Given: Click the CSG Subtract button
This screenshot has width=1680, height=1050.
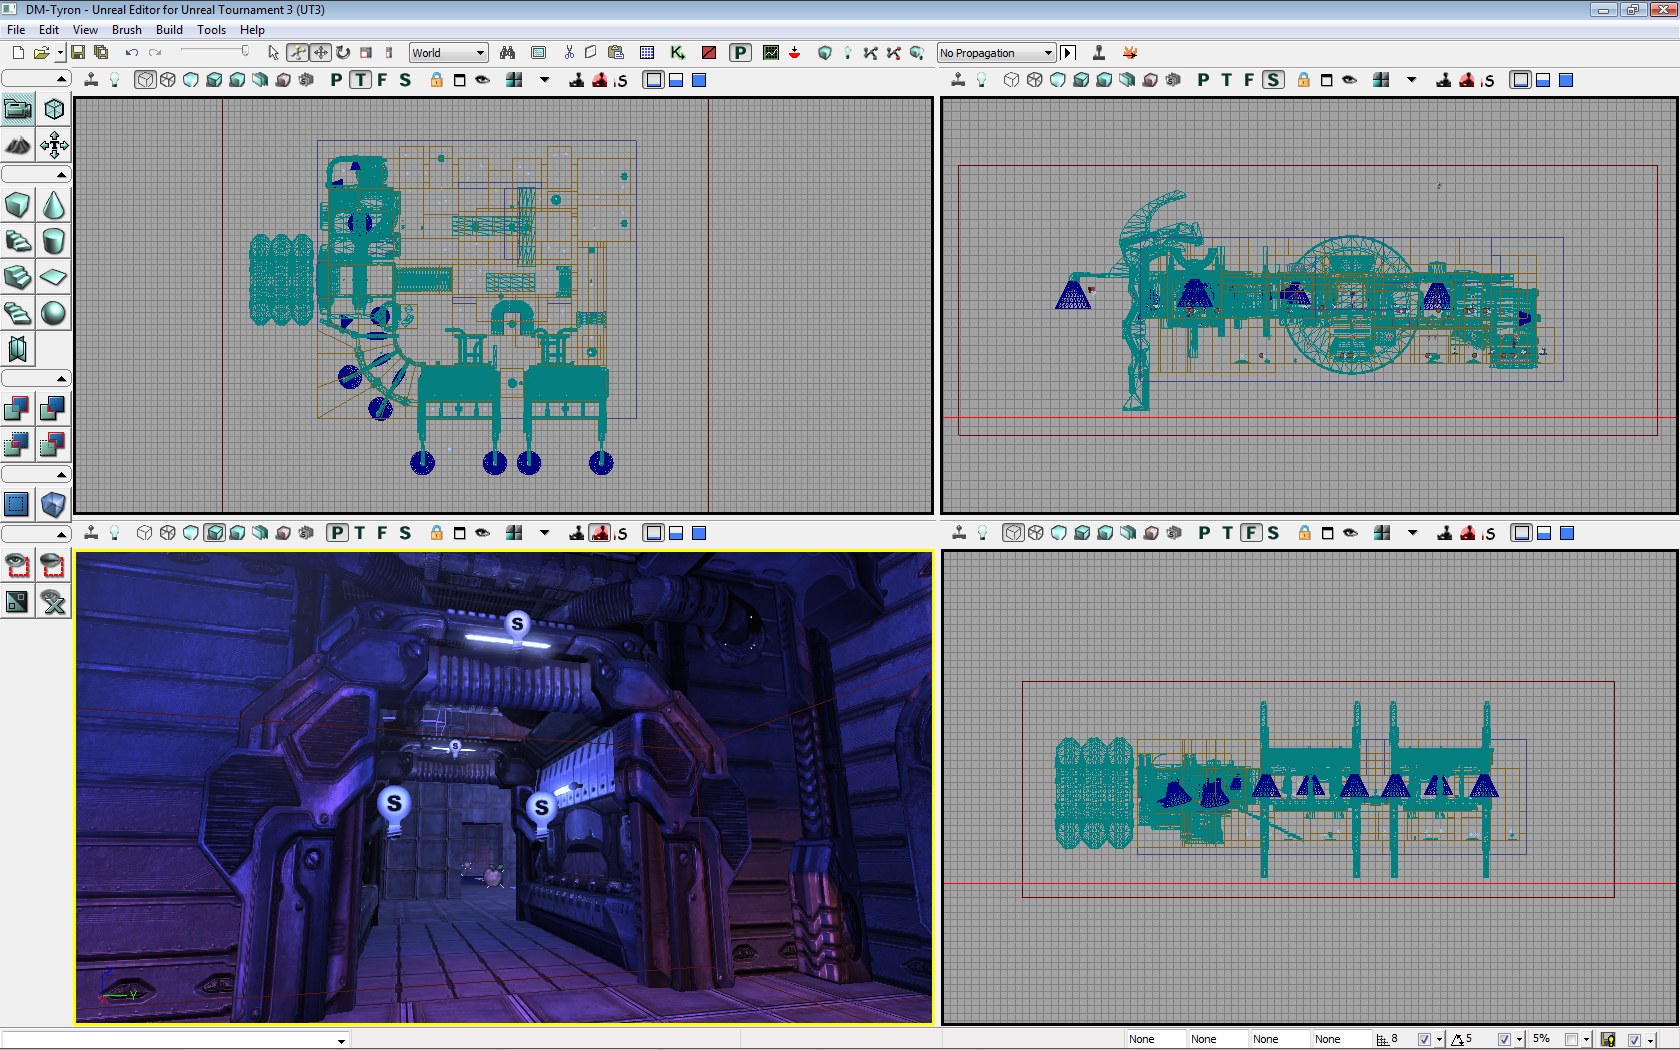Looking at the screenshot, I should click(x=54, y=408).
